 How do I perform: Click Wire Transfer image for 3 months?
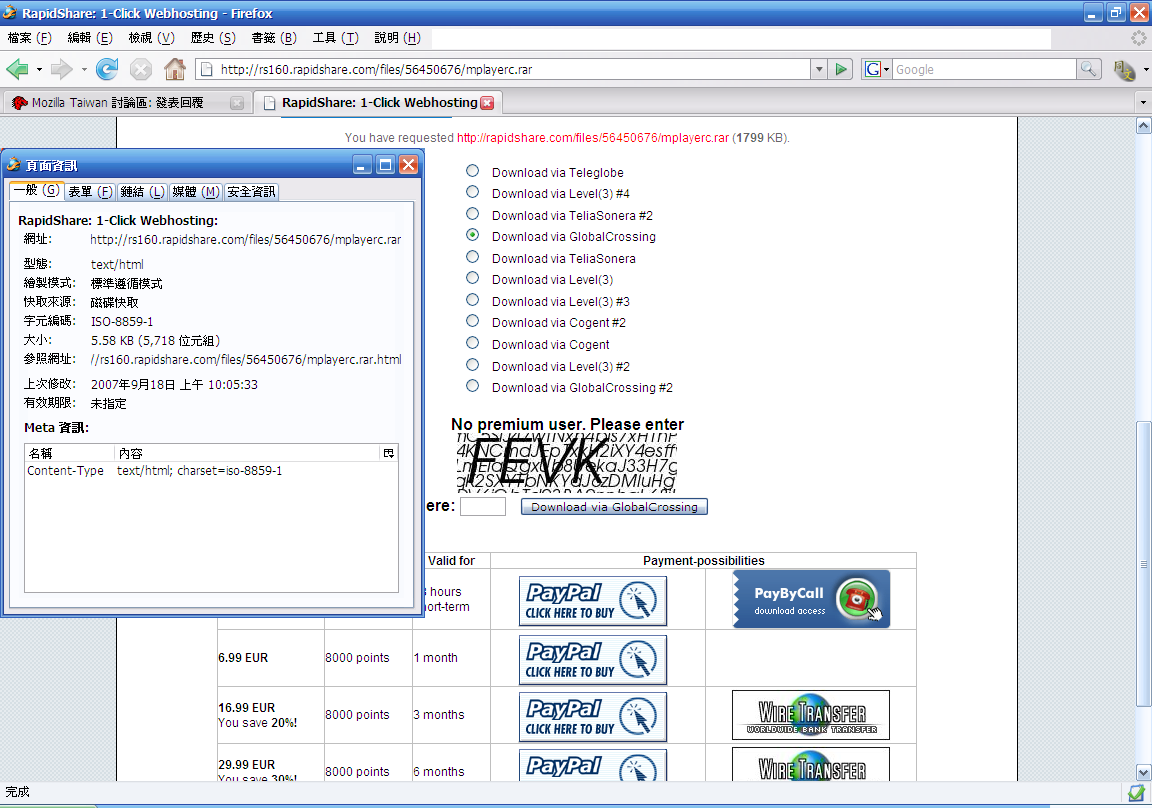click(810, 715)
